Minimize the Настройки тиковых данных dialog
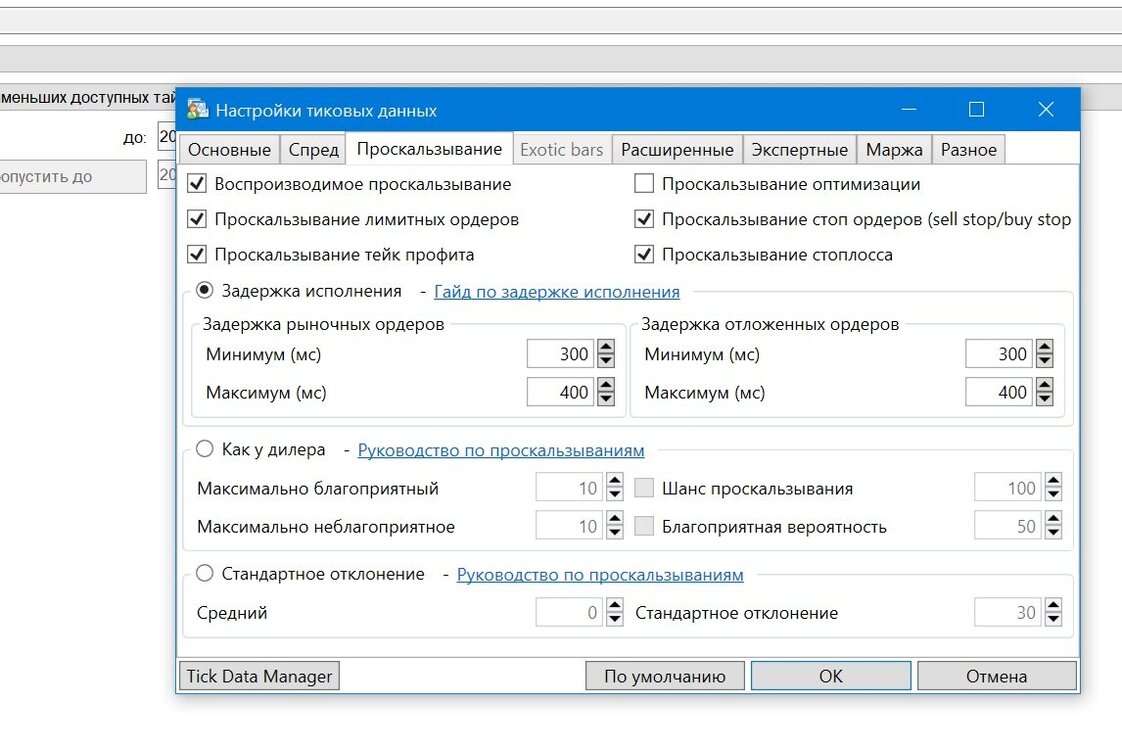This screenshot has height=750, width=1122. 909,109
